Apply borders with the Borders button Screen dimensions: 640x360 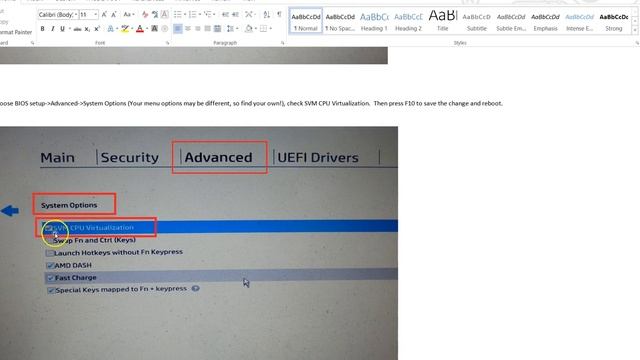click(263, 29)
